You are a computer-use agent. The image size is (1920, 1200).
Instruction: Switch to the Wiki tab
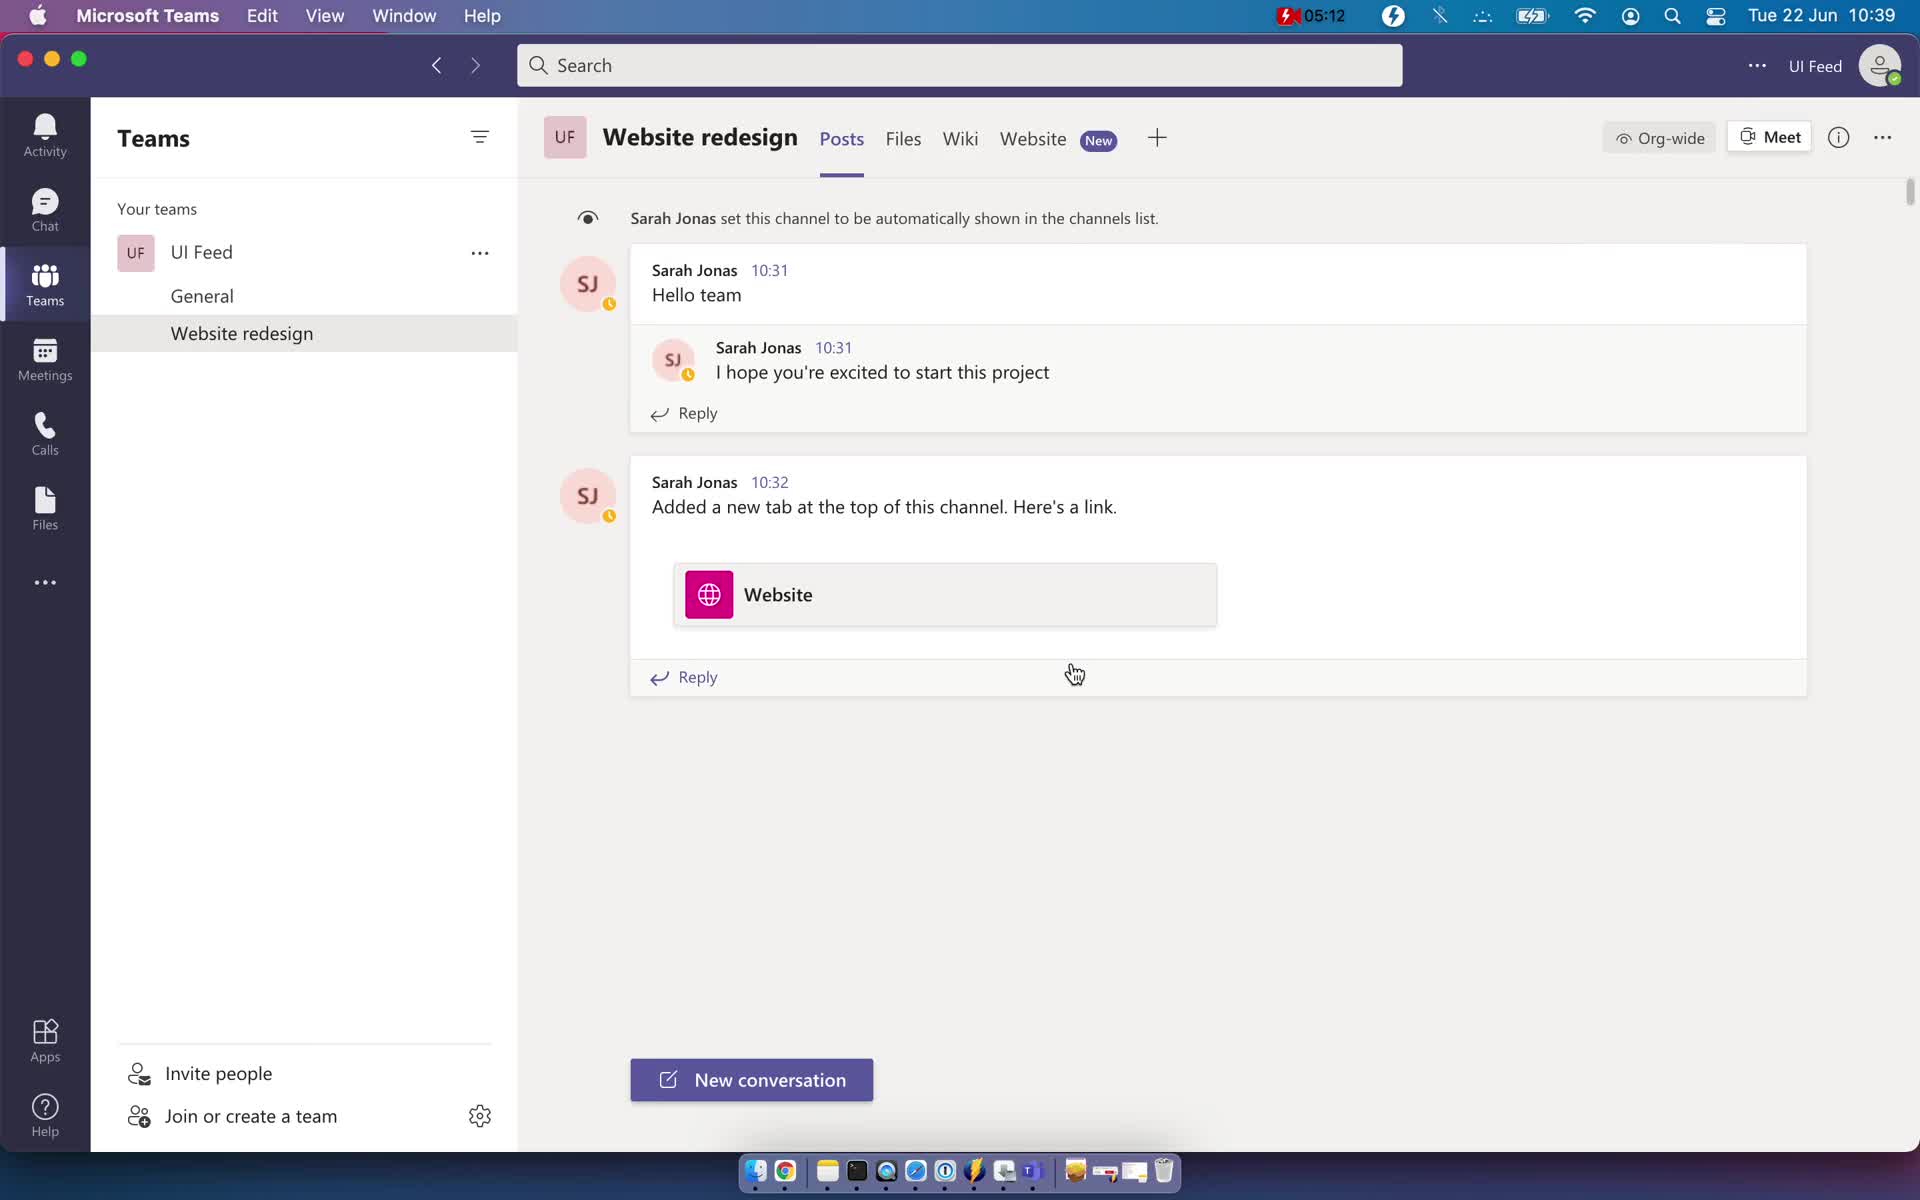(x=961, y=138)
